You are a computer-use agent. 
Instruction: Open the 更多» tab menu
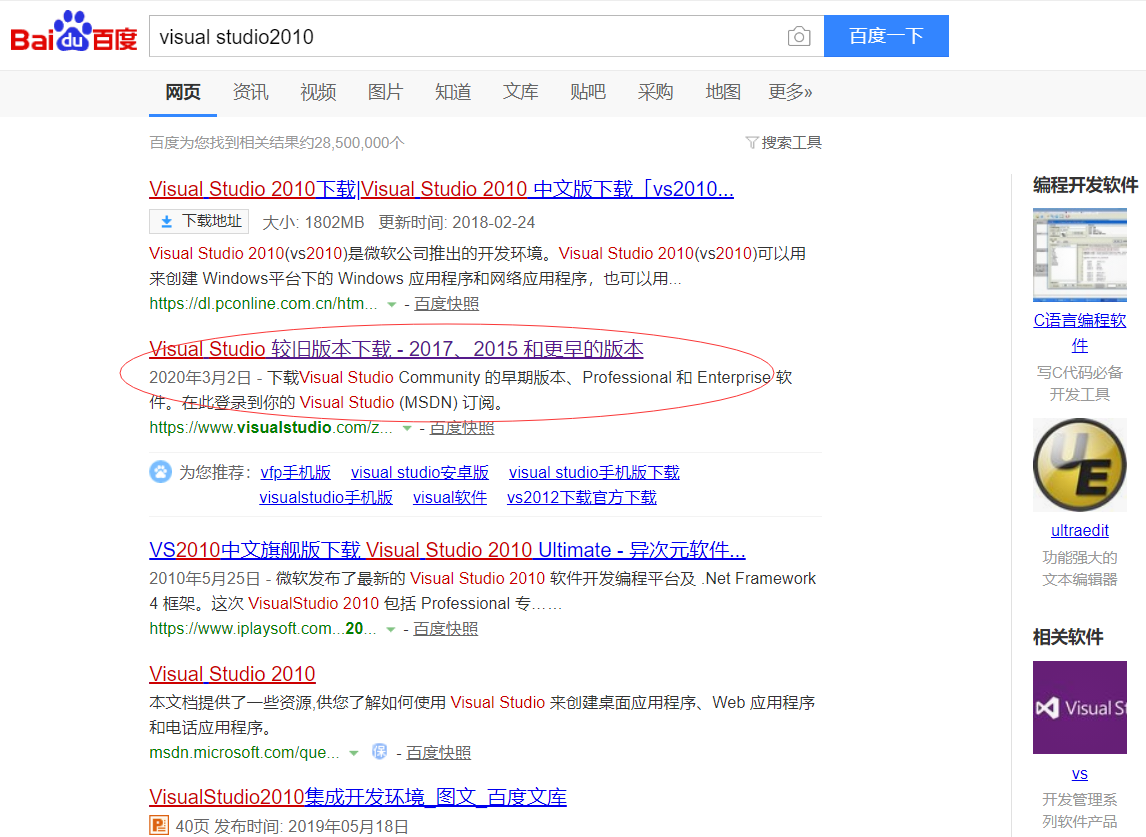(x=790, y=92)
